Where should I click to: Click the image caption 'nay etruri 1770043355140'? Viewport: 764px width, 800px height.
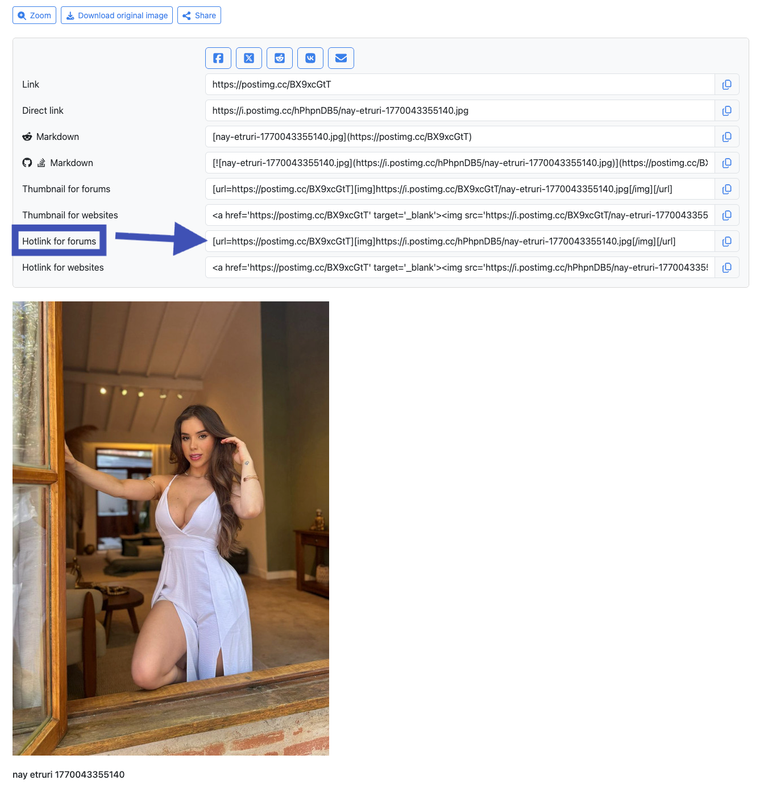click(68, 774)
